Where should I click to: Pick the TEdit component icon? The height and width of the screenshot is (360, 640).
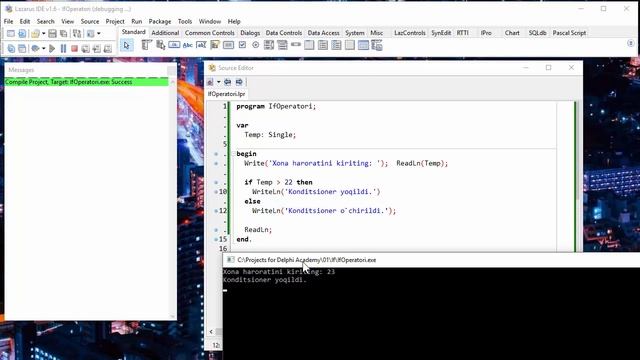point(201,45)
